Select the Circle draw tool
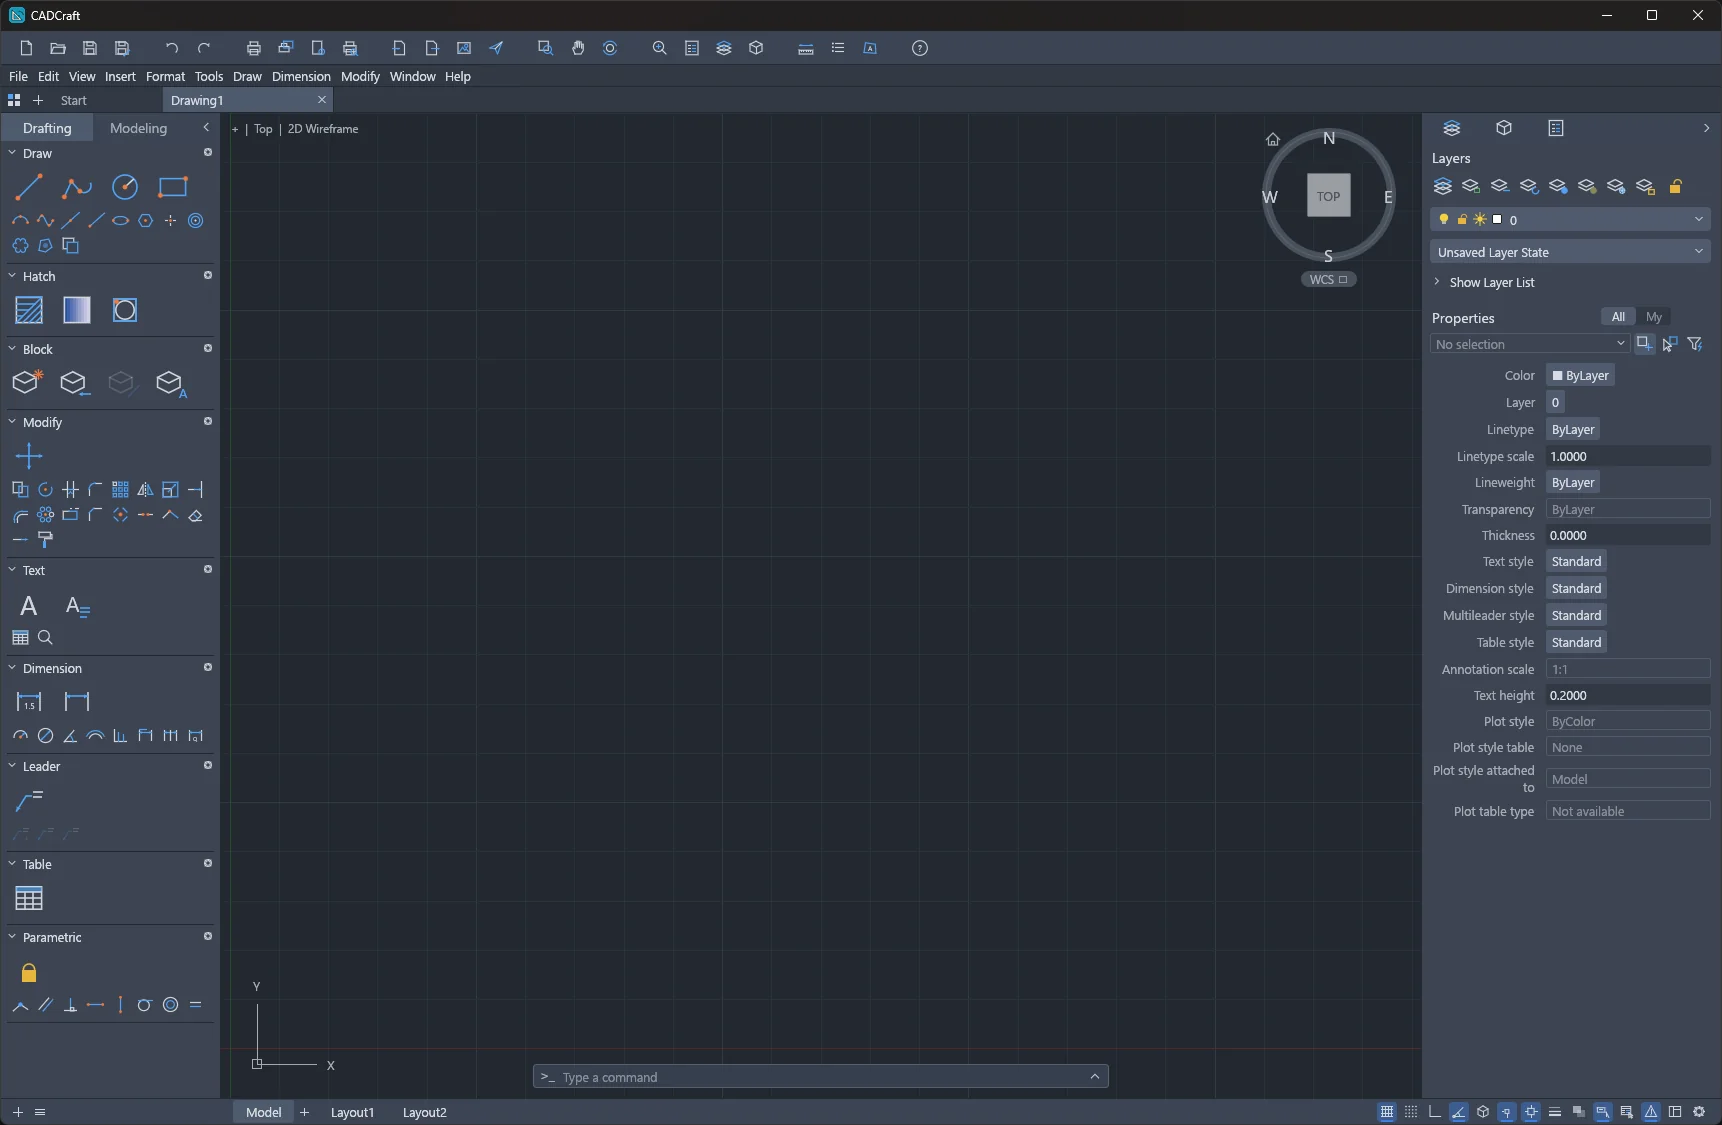Screen dimensions: 1722x1125 (x=125, y=187)
